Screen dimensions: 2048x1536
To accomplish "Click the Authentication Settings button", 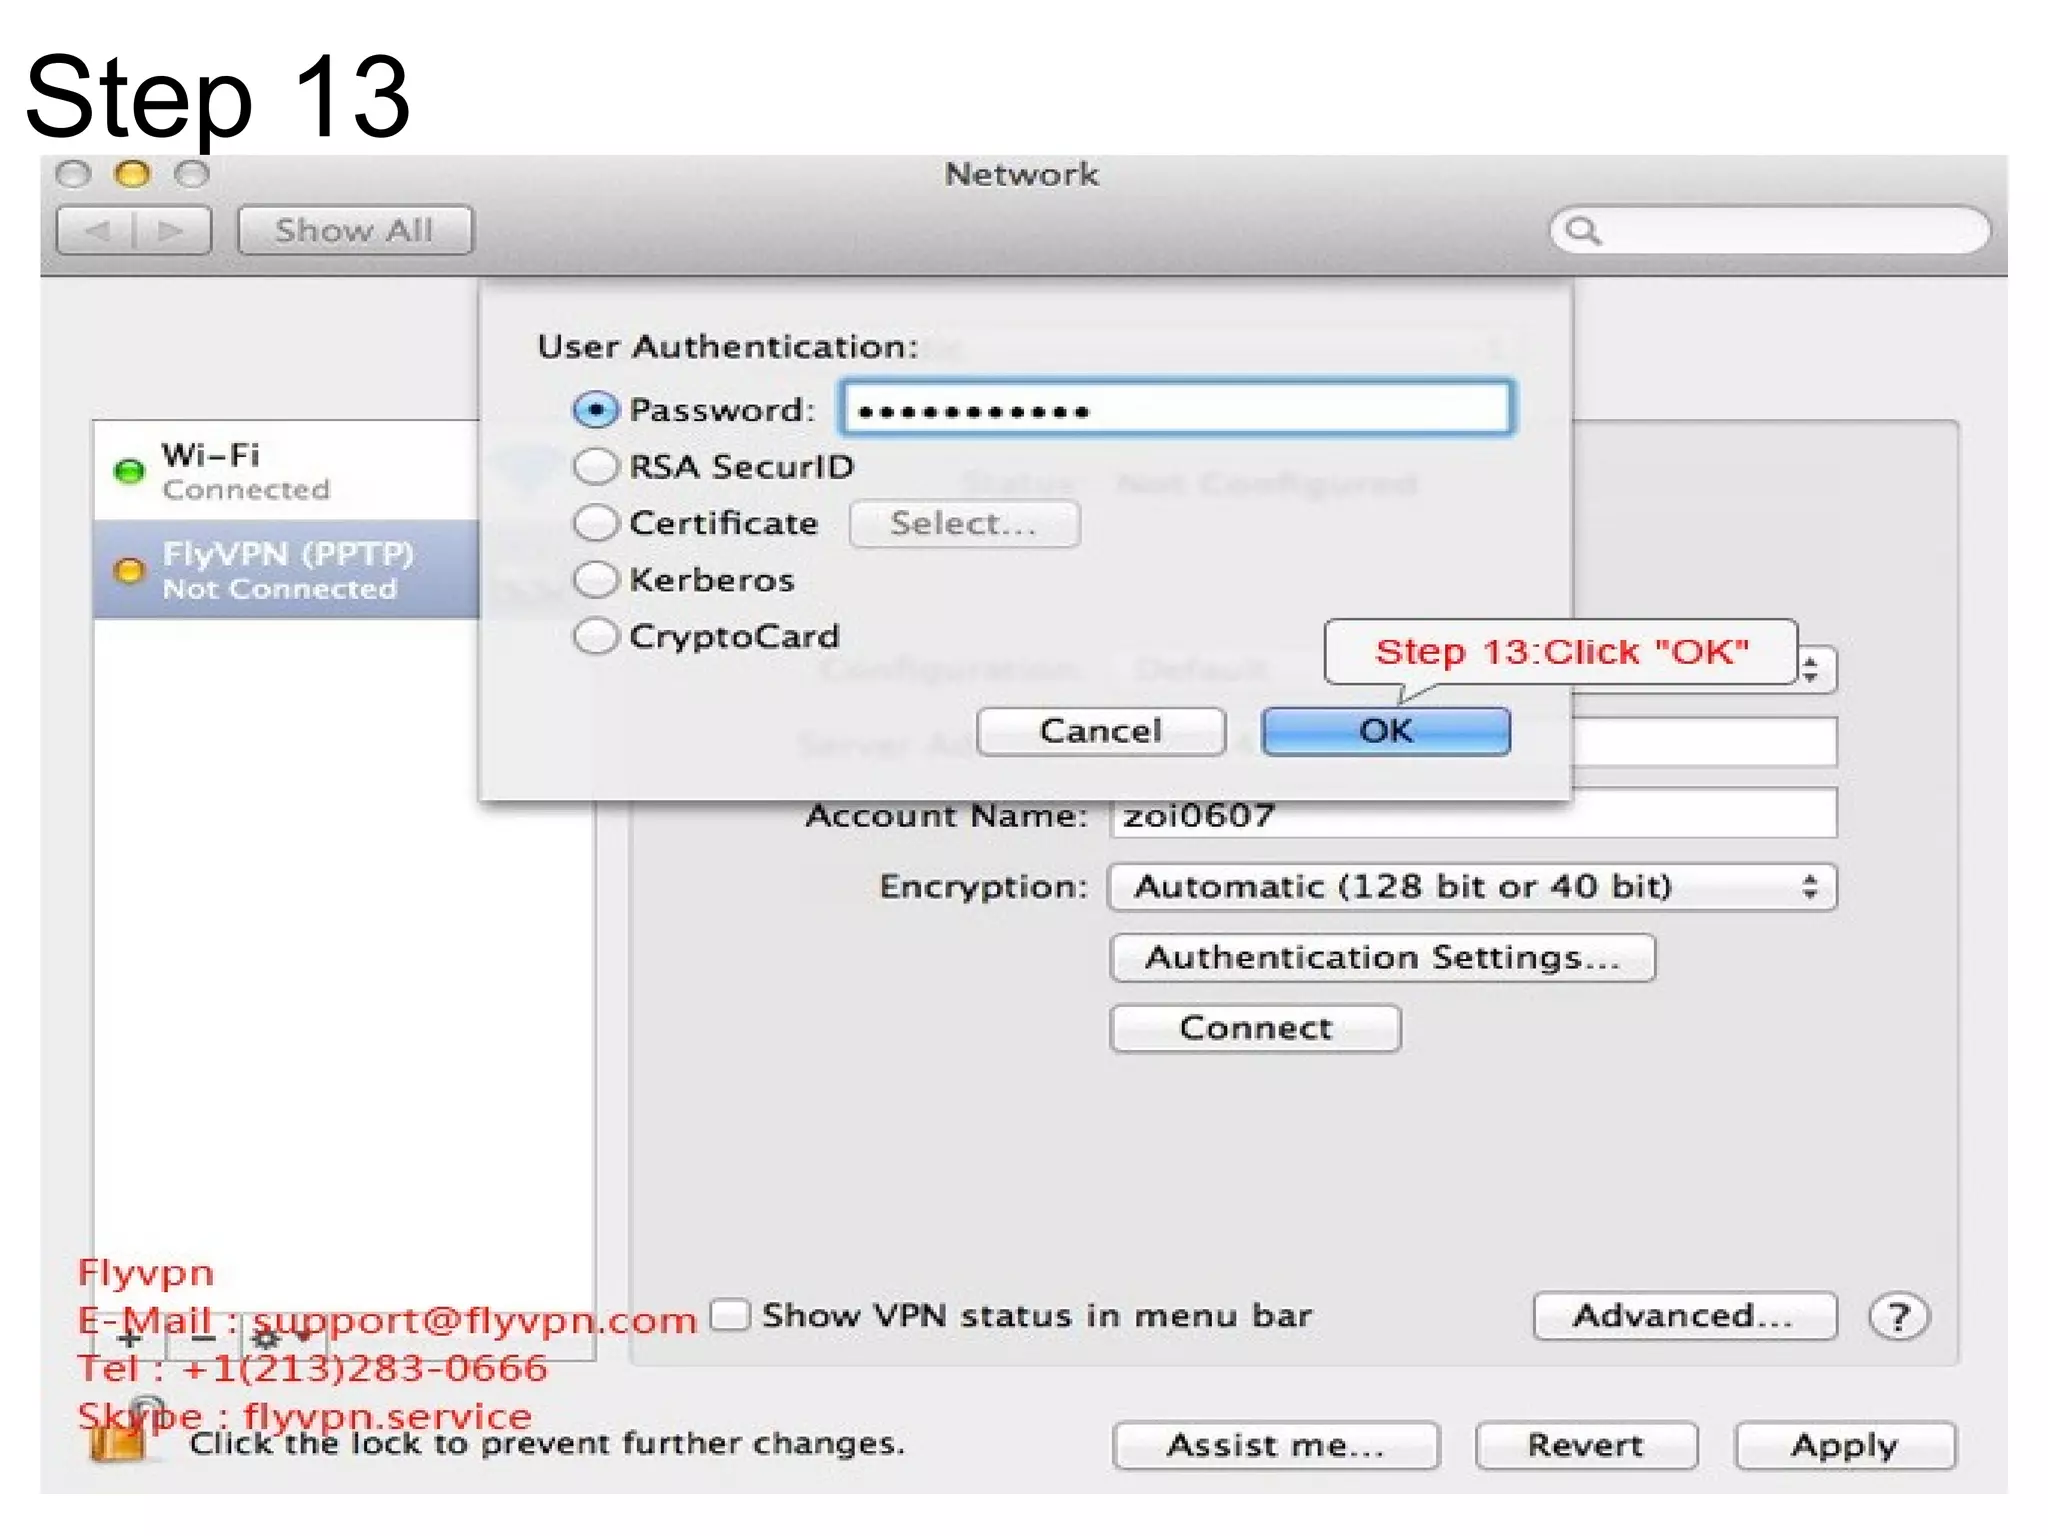I will [x=1382, y=958].
